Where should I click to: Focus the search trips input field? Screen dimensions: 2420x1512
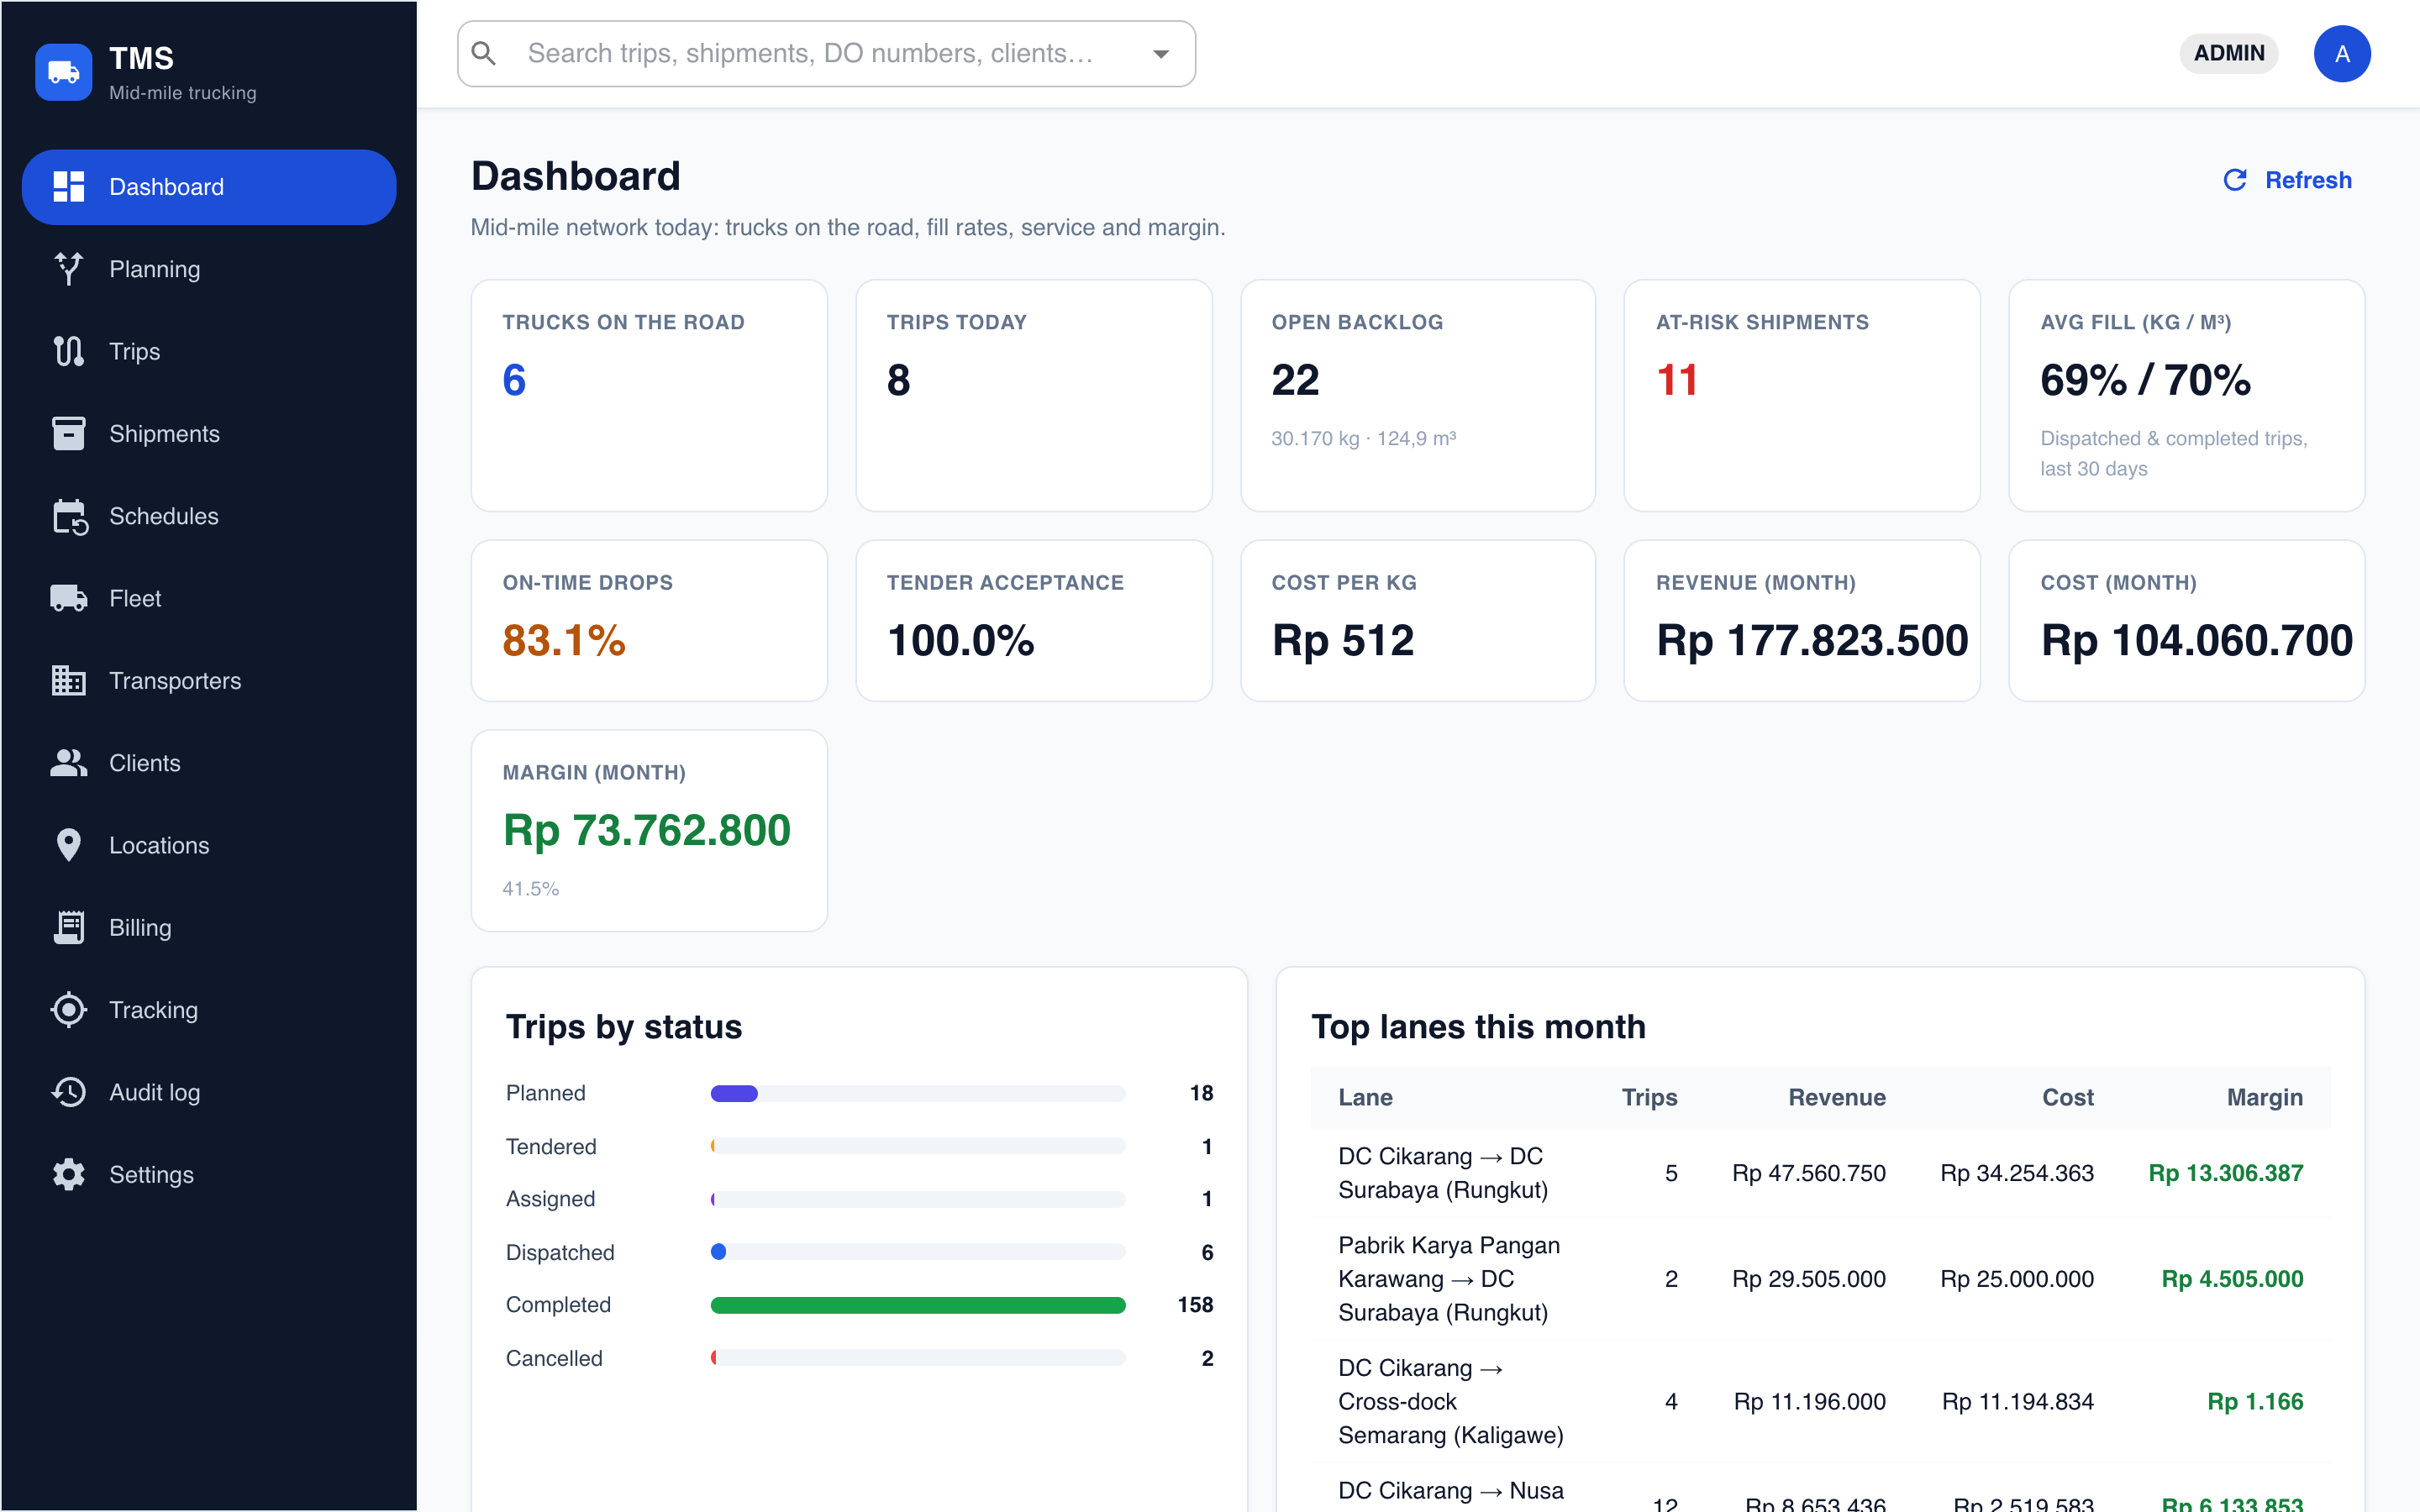click(827, 54)
